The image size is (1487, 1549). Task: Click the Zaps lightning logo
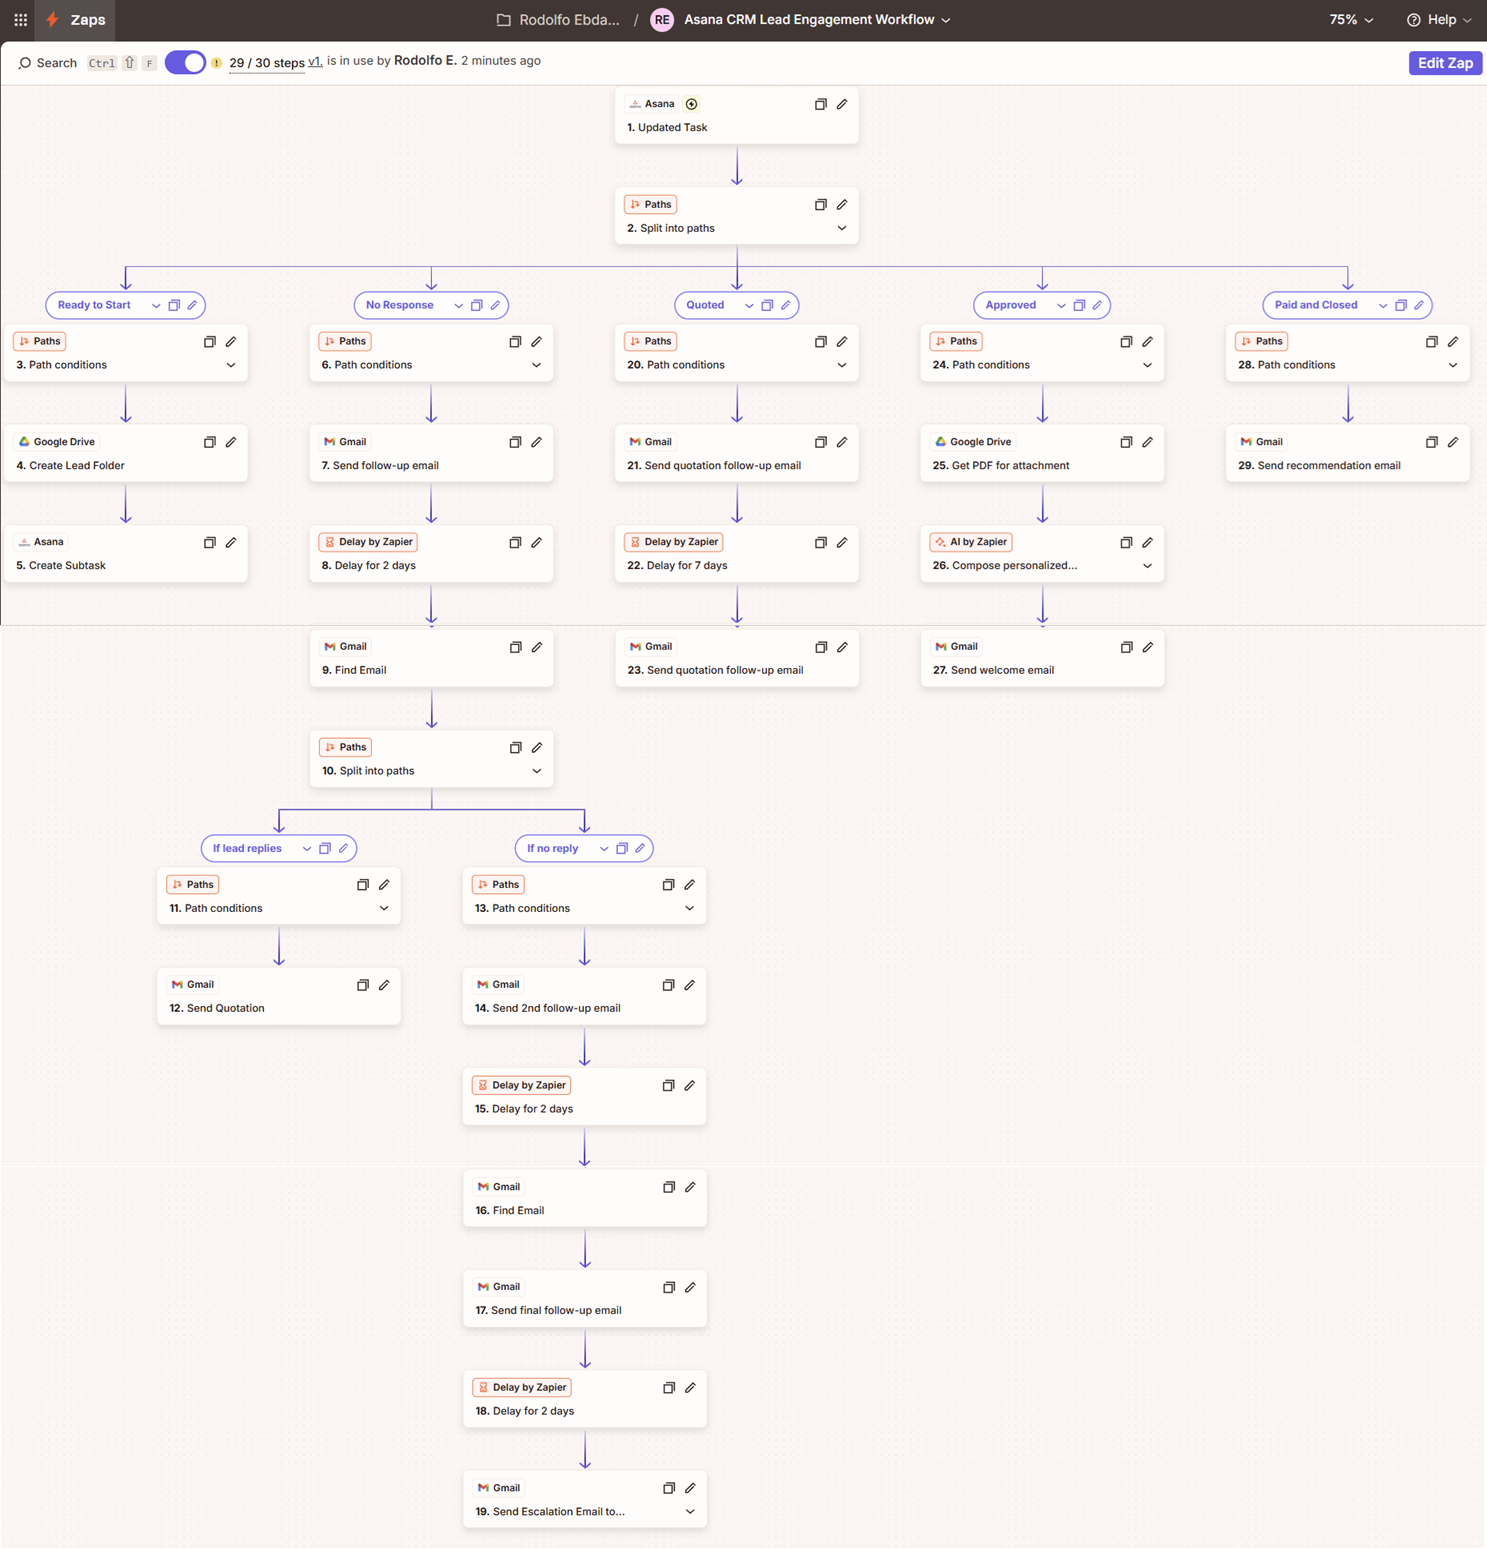53,20
